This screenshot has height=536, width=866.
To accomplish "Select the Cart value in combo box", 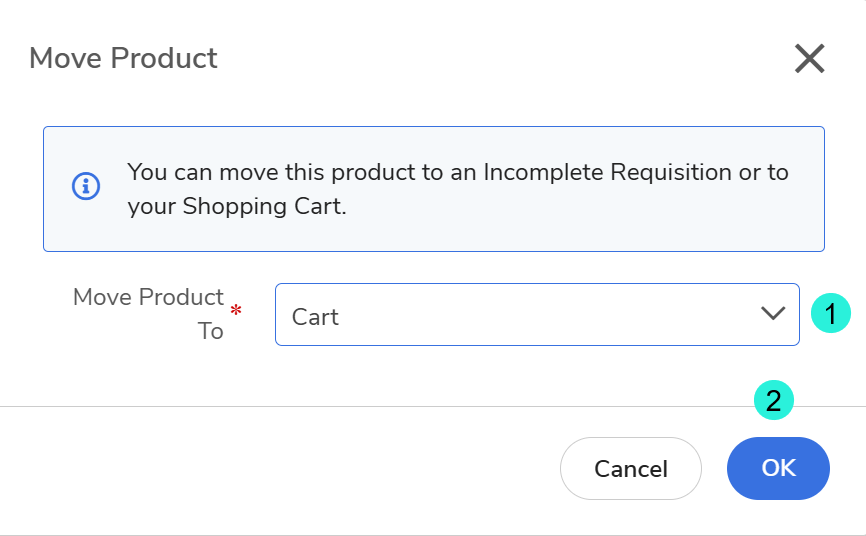I will tap(315, 317).
